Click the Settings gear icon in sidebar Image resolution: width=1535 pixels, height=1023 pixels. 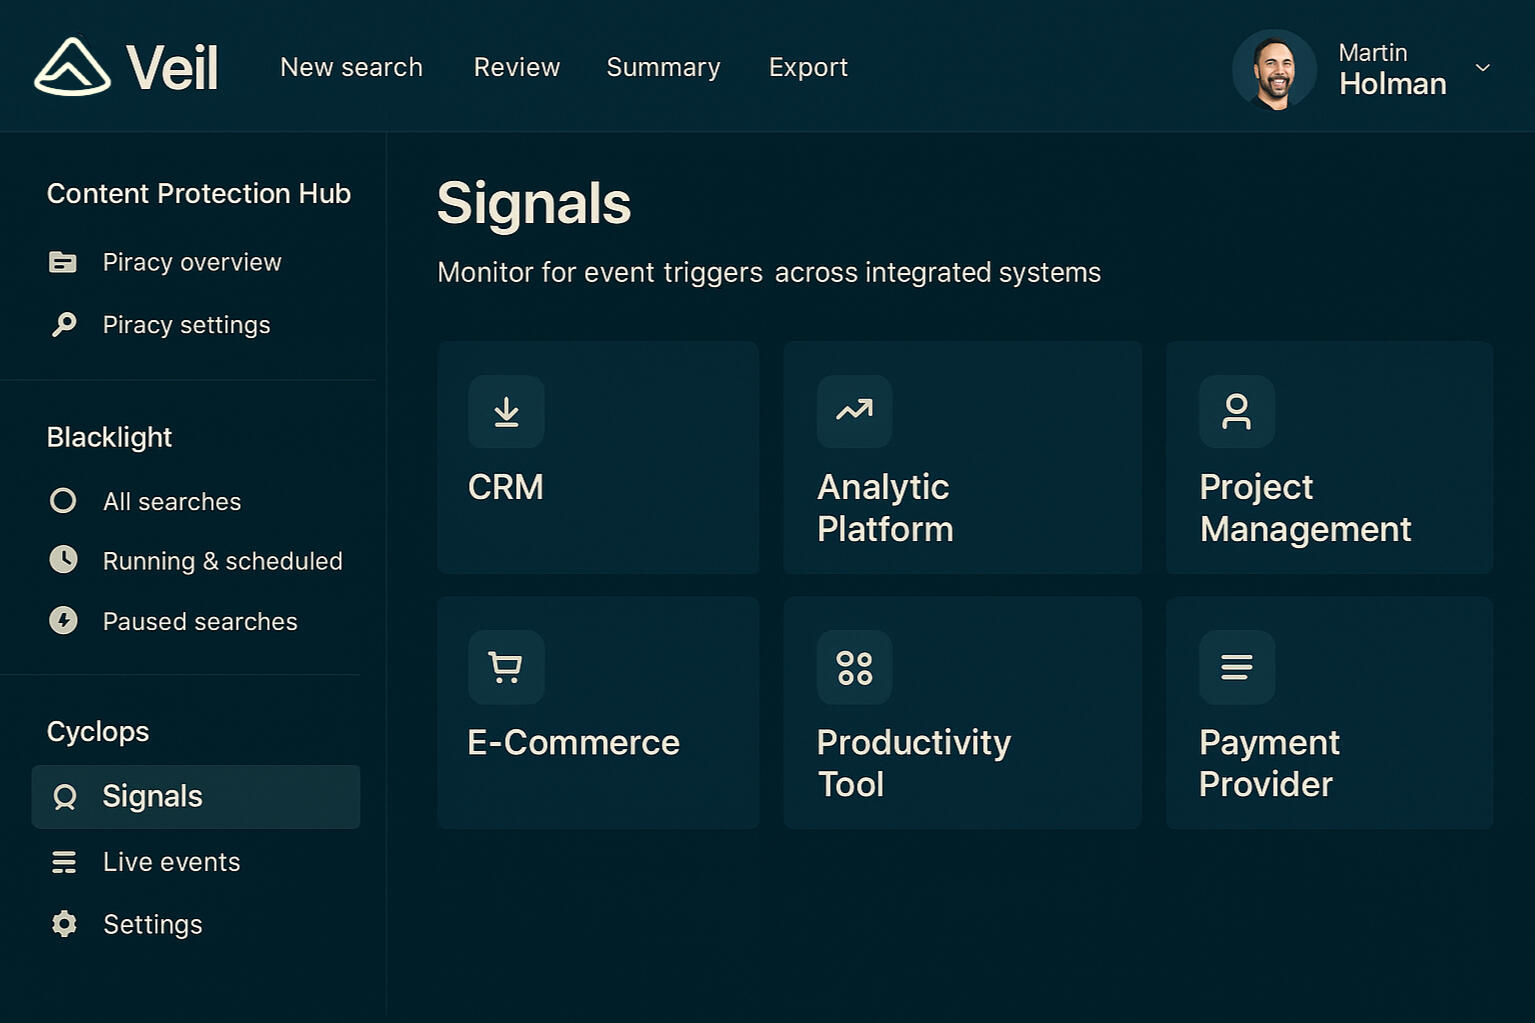point(64,924)
